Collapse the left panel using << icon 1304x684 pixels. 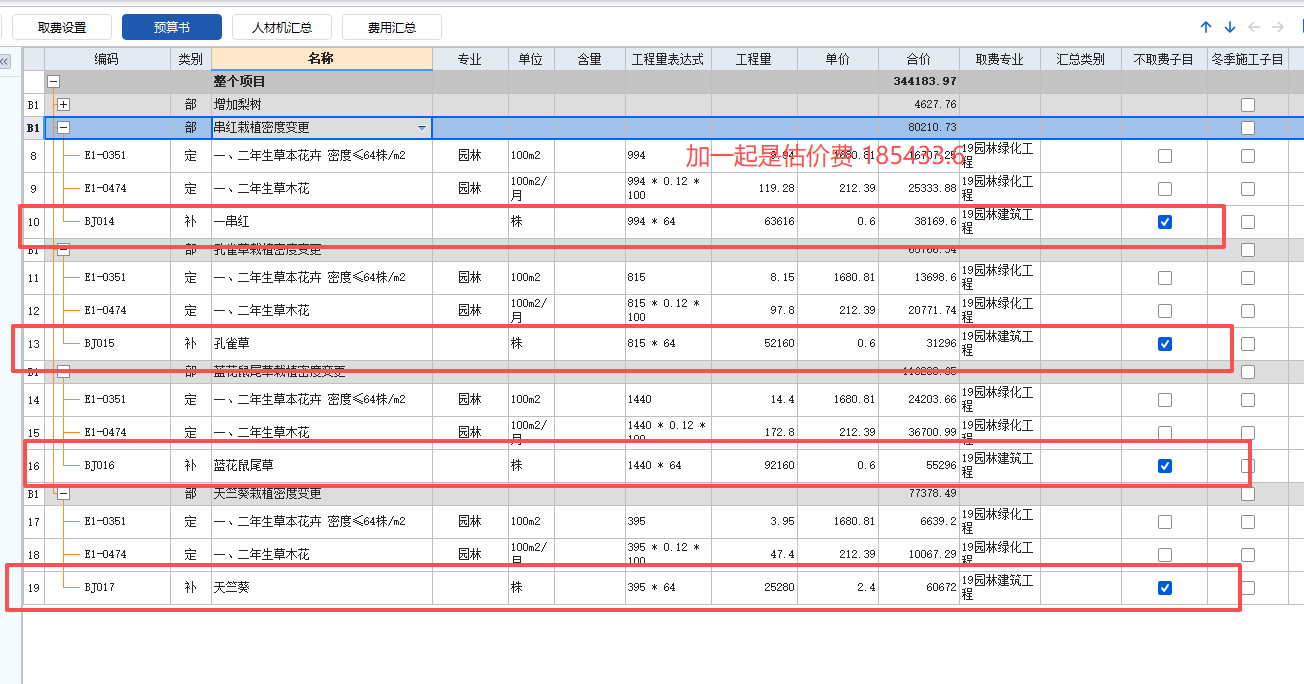pyautogui.click(x=5, y=61)
